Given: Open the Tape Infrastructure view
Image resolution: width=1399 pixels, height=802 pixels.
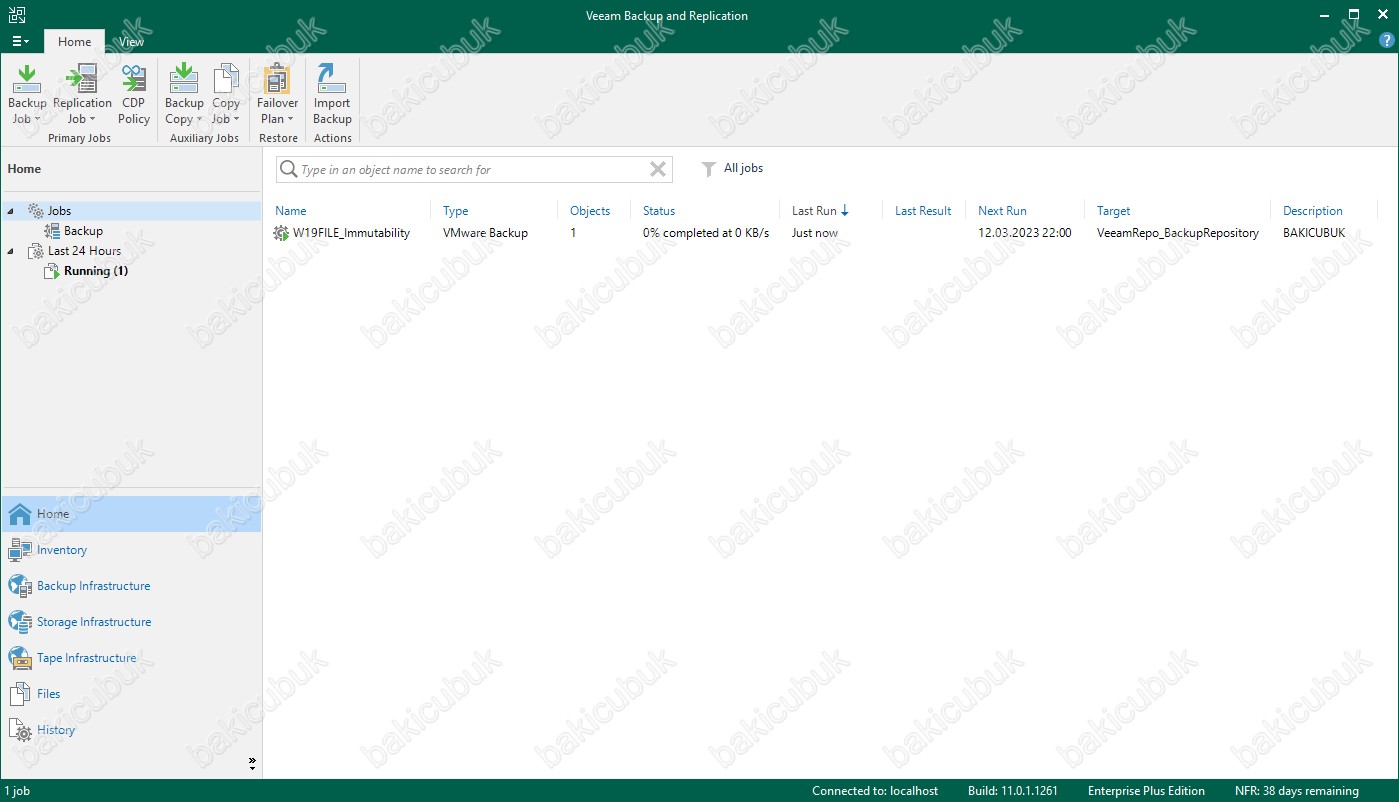Looking at the screenshot, I should click(x=131, y=658).
